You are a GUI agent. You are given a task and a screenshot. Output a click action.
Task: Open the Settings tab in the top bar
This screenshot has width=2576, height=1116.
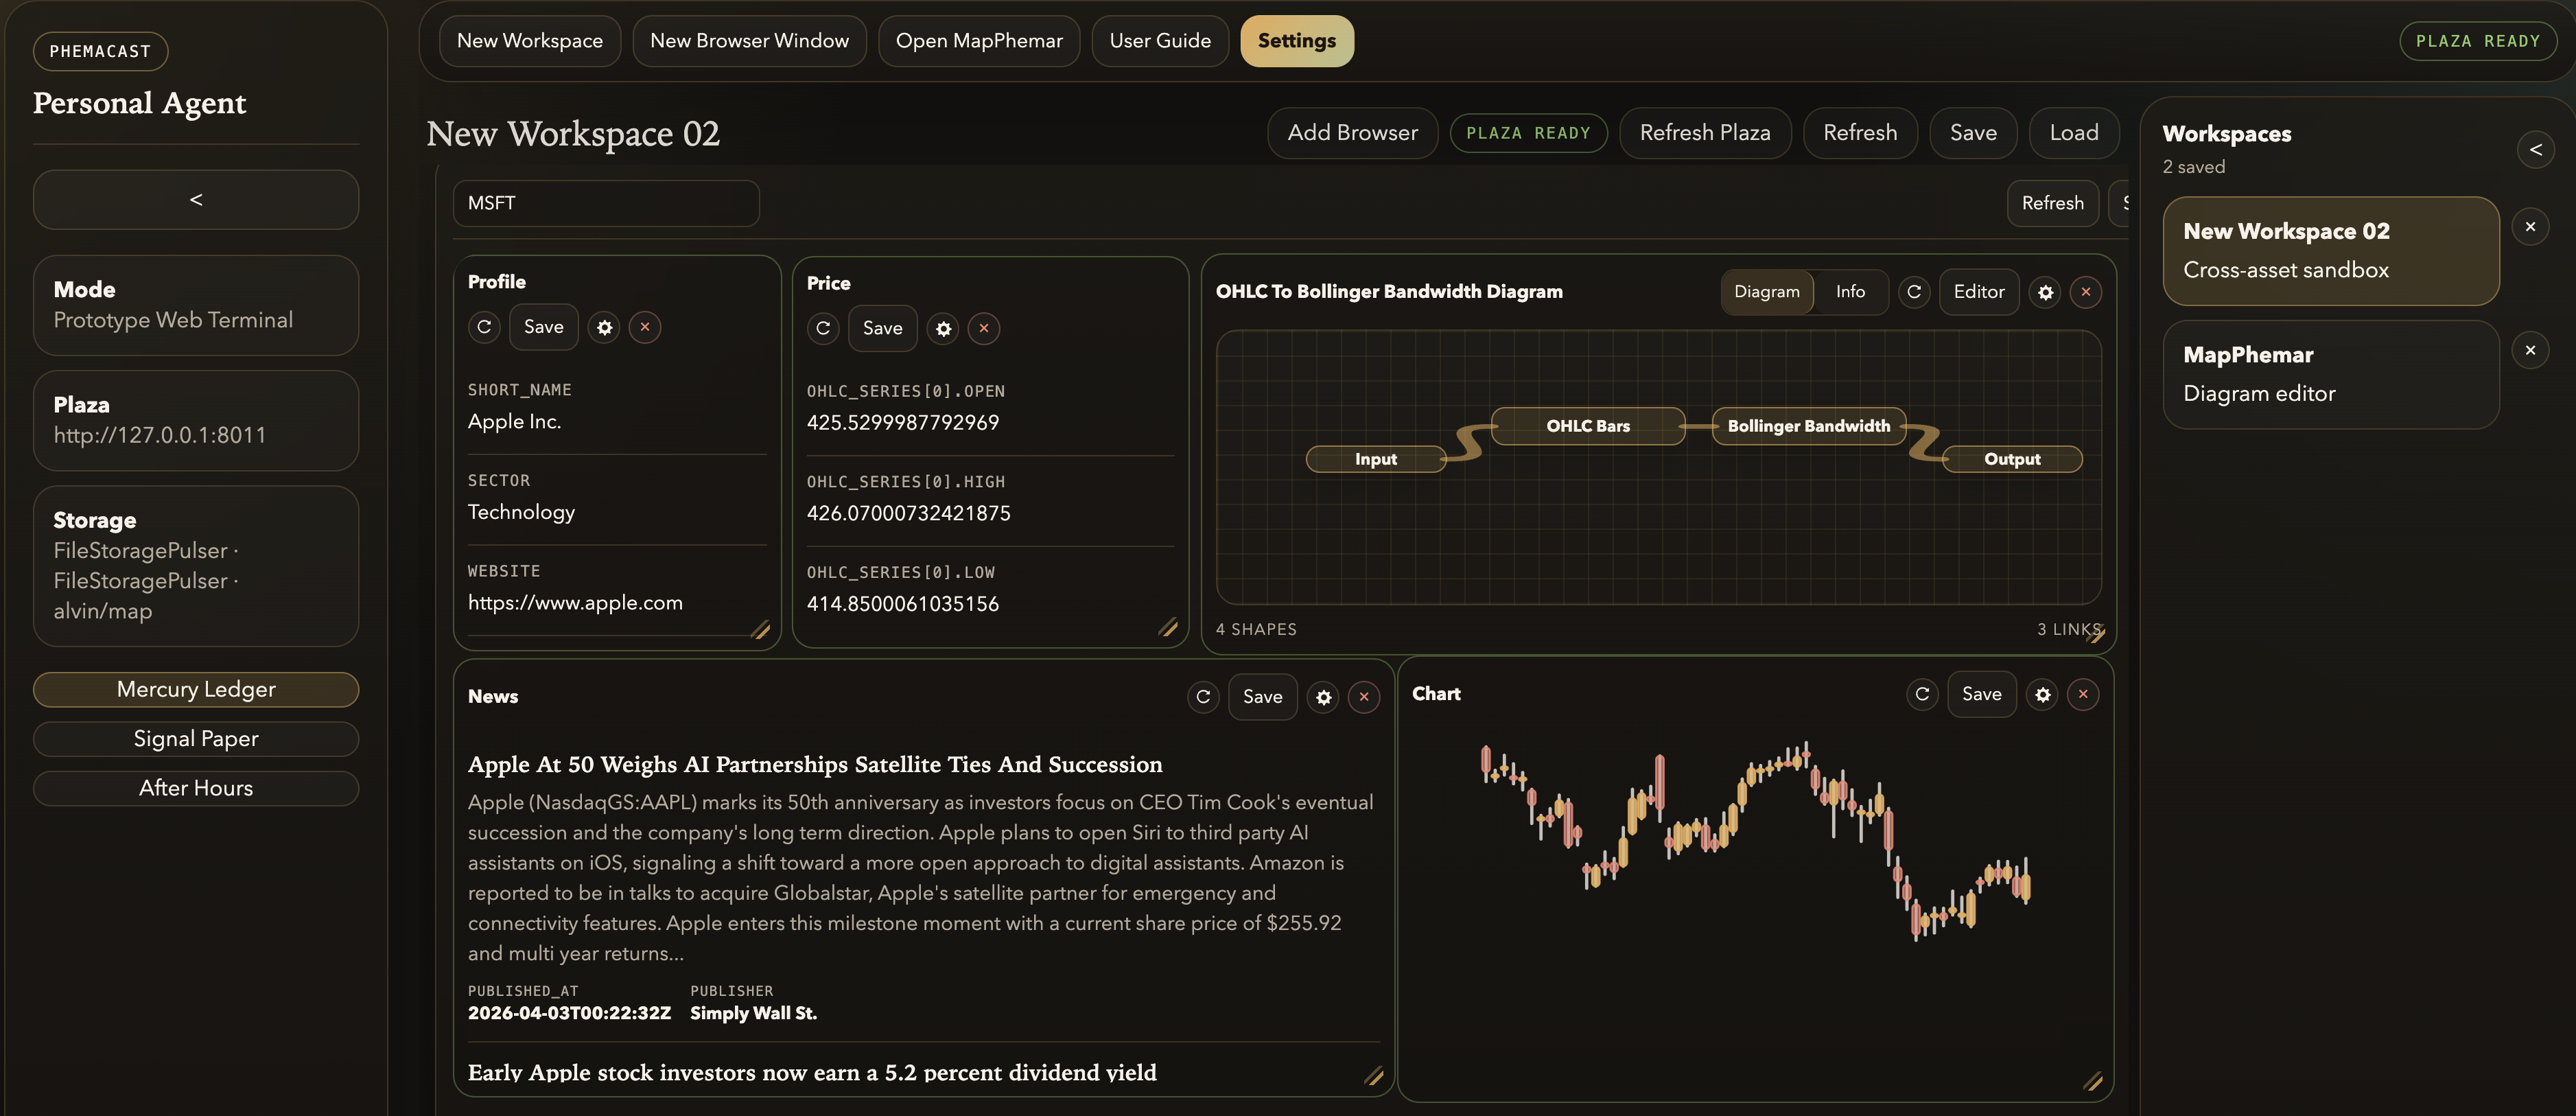tap(1296, 41)
